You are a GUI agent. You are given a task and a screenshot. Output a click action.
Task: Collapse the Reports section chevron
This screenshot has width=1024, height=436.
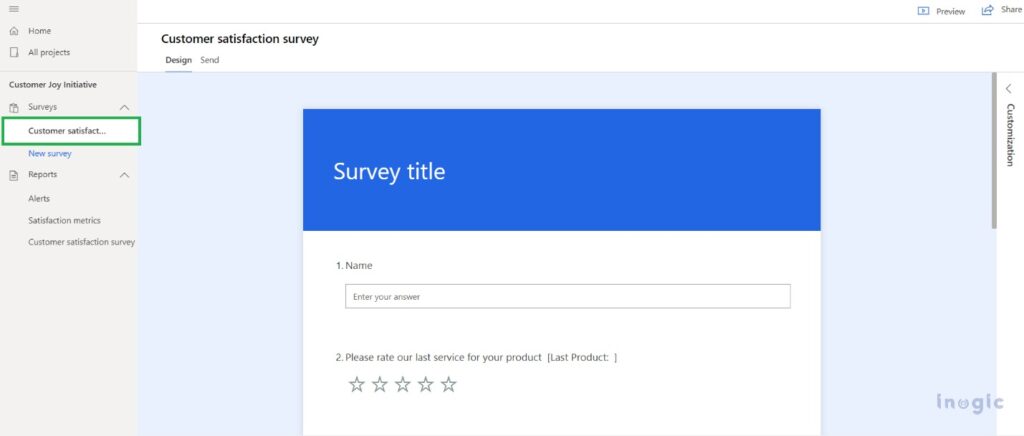click(x=124, y=175)
